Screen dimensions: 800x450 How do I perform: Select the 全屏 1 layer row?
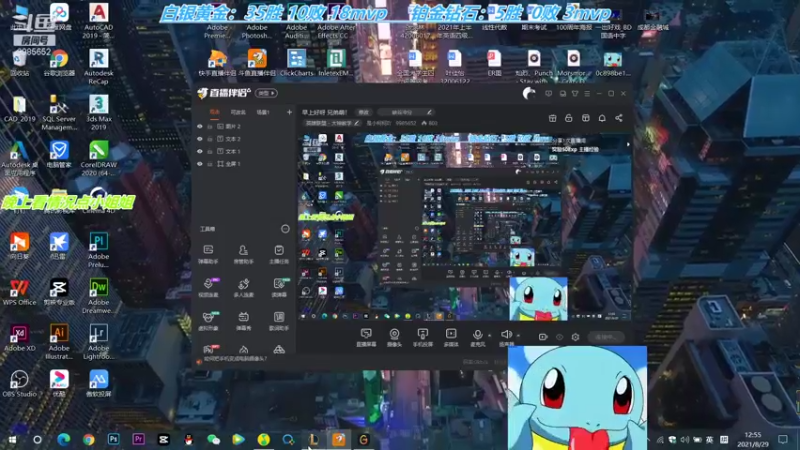[245, 164]
